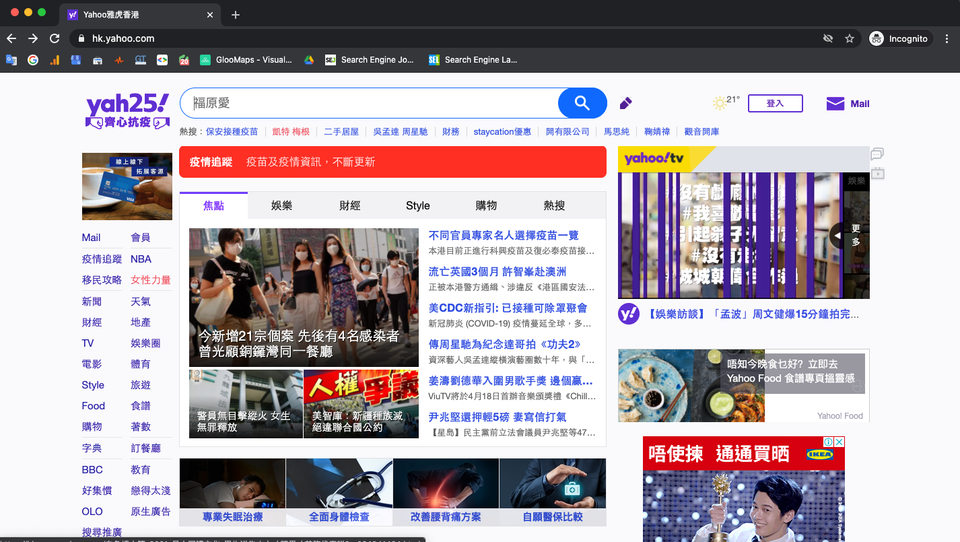Open headline 傳周星馳為紀念達哥拍《功夫2》
Image resolution: width=960 pixels, height=542 pixels.
504,344
